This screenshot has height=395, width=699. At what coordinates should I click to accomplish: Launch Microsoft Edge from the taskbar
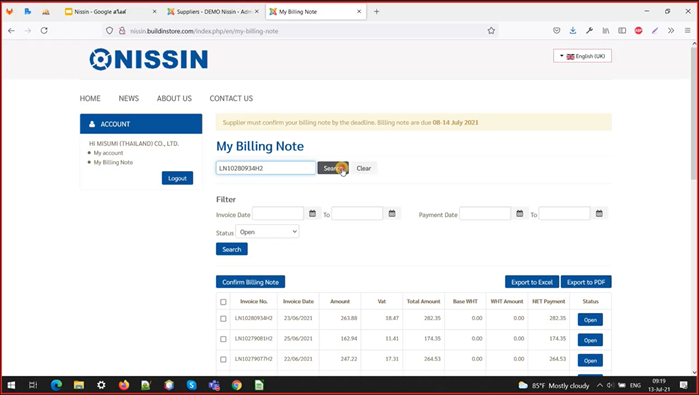click(56, 385)
